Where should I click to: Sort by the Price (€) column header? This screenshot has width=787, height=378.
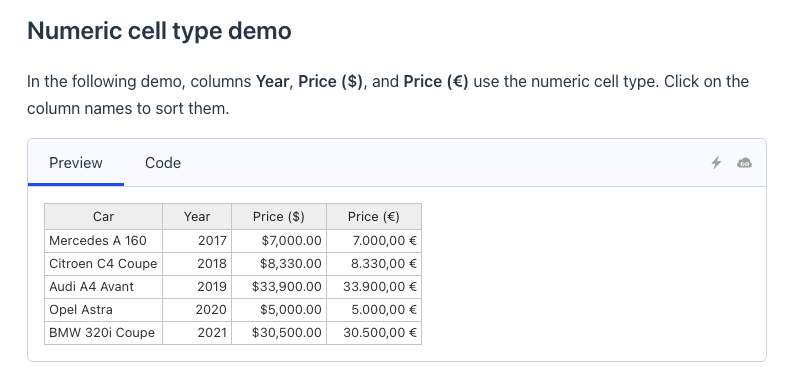374,217
